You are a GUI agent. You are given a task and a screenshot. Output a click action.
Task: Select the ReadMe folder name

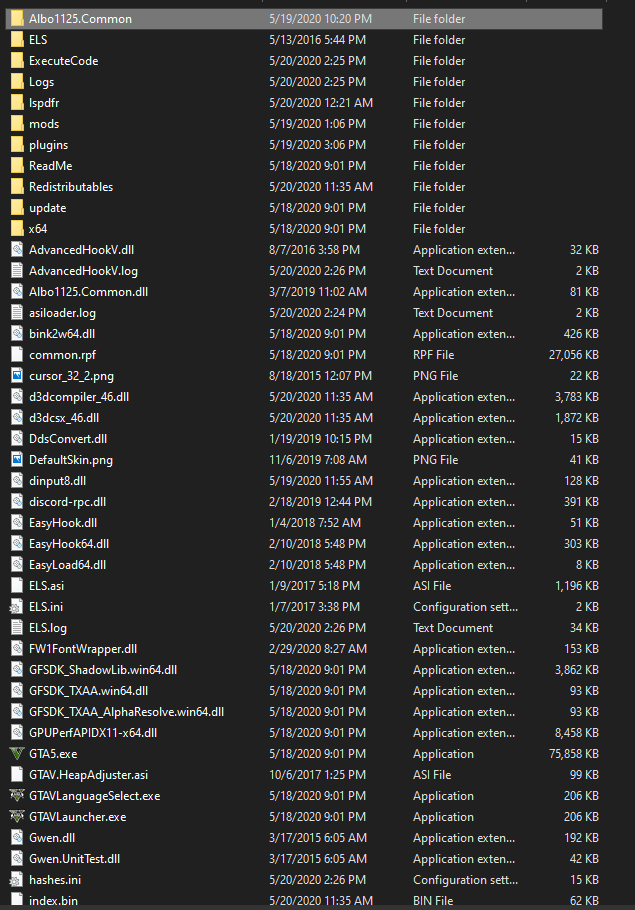(51, 166)
